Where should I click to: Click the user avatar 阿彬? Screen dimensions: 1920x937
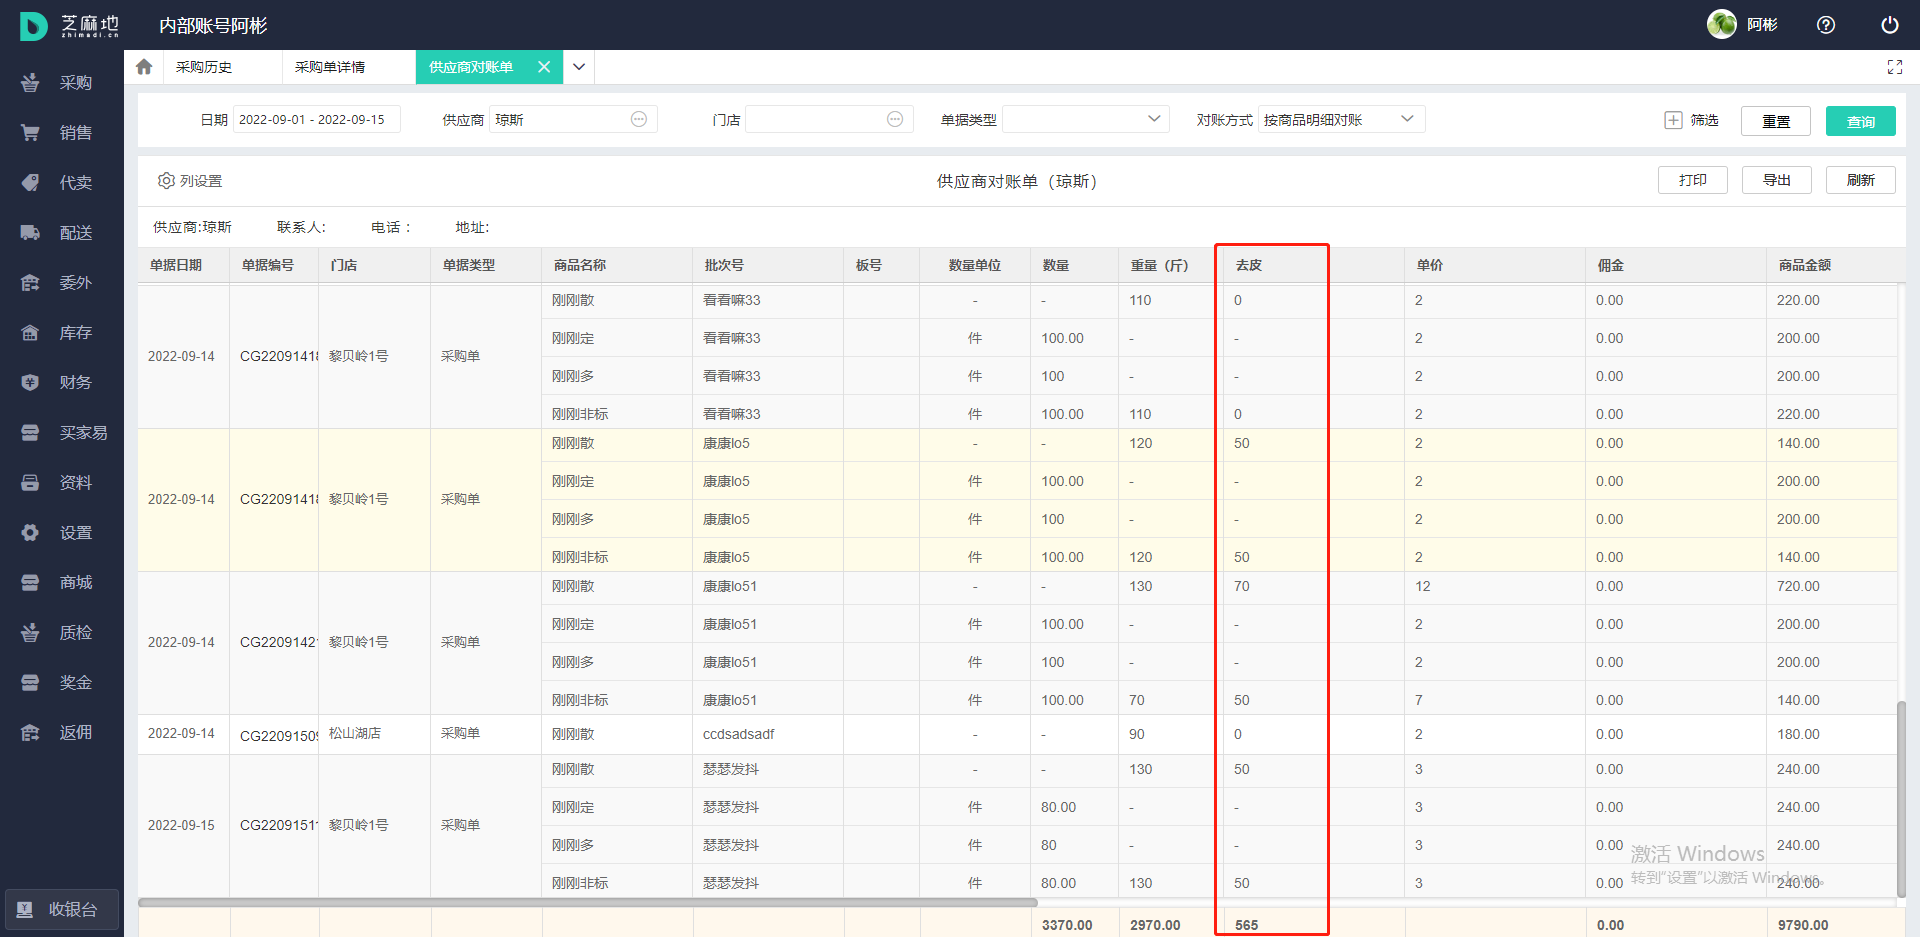[1722, 24]
